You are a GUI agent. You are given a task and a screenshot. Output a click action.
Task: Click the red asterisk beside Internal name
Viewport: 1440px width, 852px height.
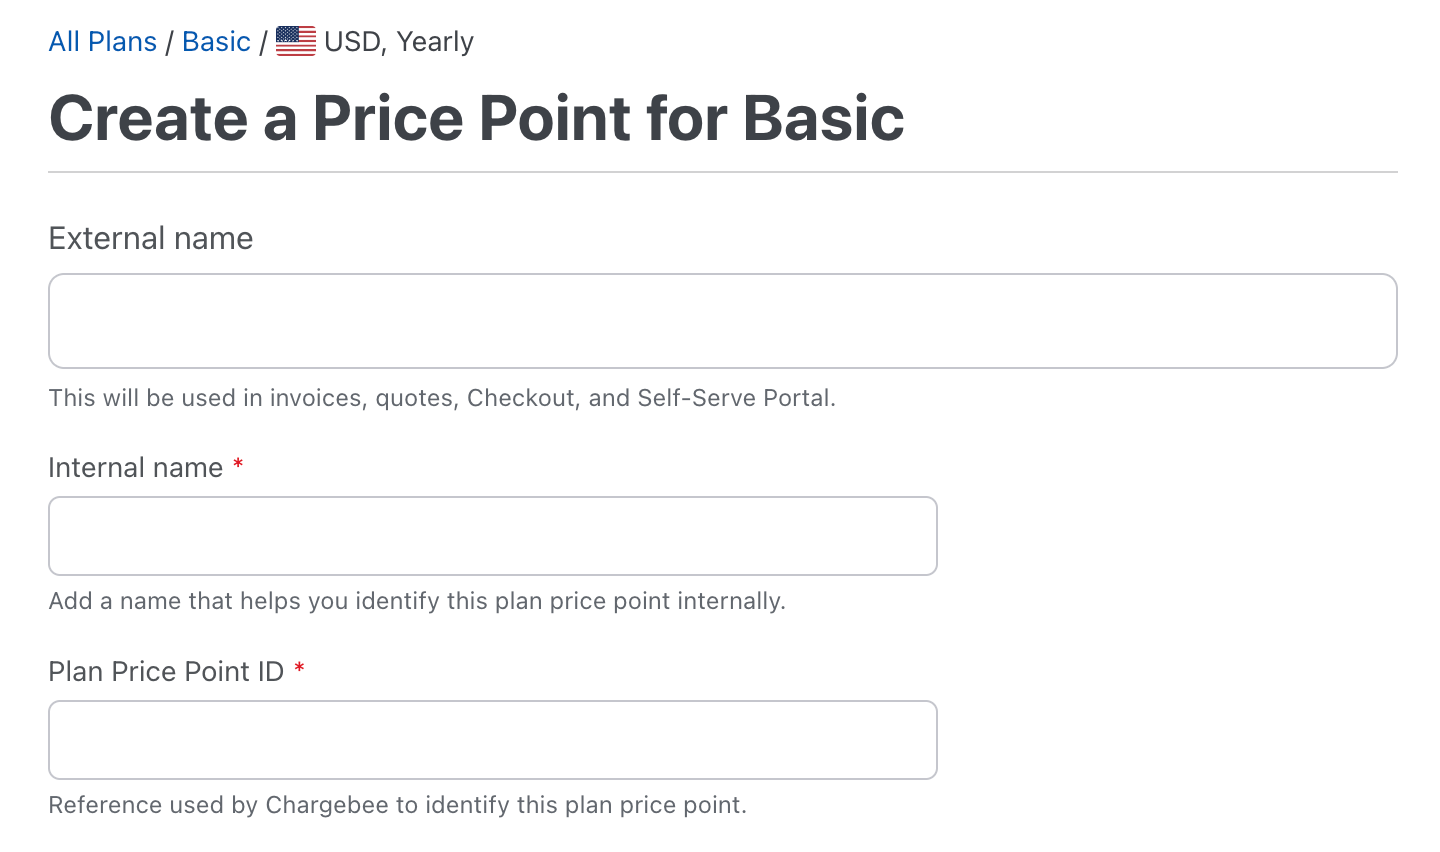[x=238, y=465]
